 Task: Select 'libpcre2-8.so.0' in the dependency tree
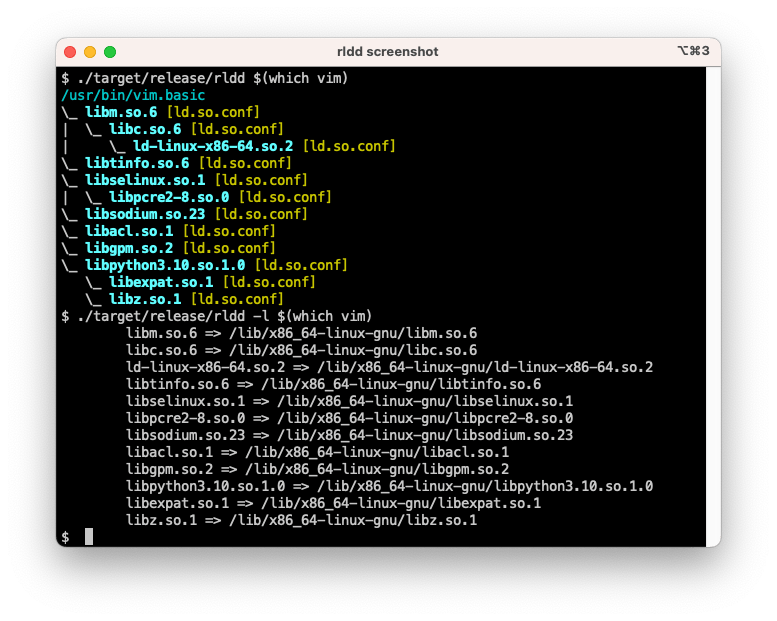click(x=169, y=197)
